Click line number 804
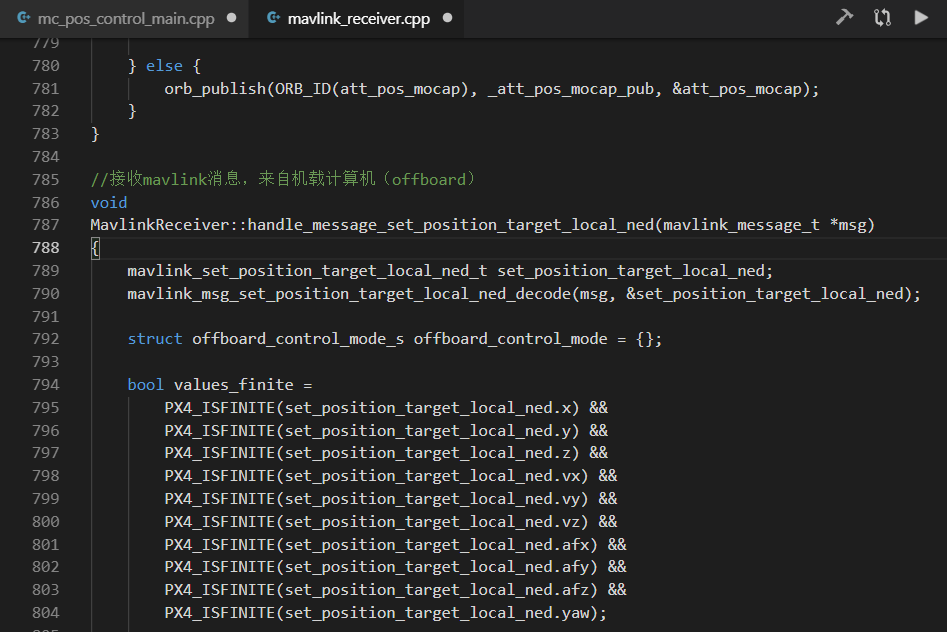 [x=45, y=612]
